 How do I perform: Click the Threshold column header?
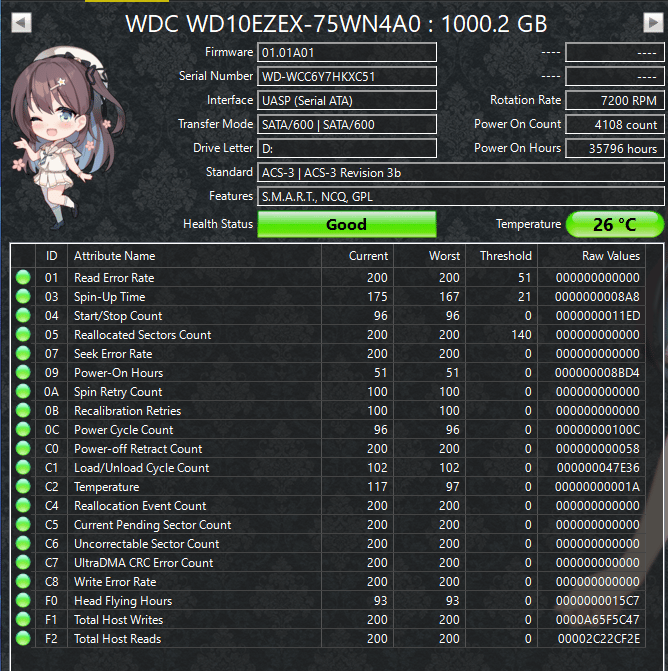[502, 256]
